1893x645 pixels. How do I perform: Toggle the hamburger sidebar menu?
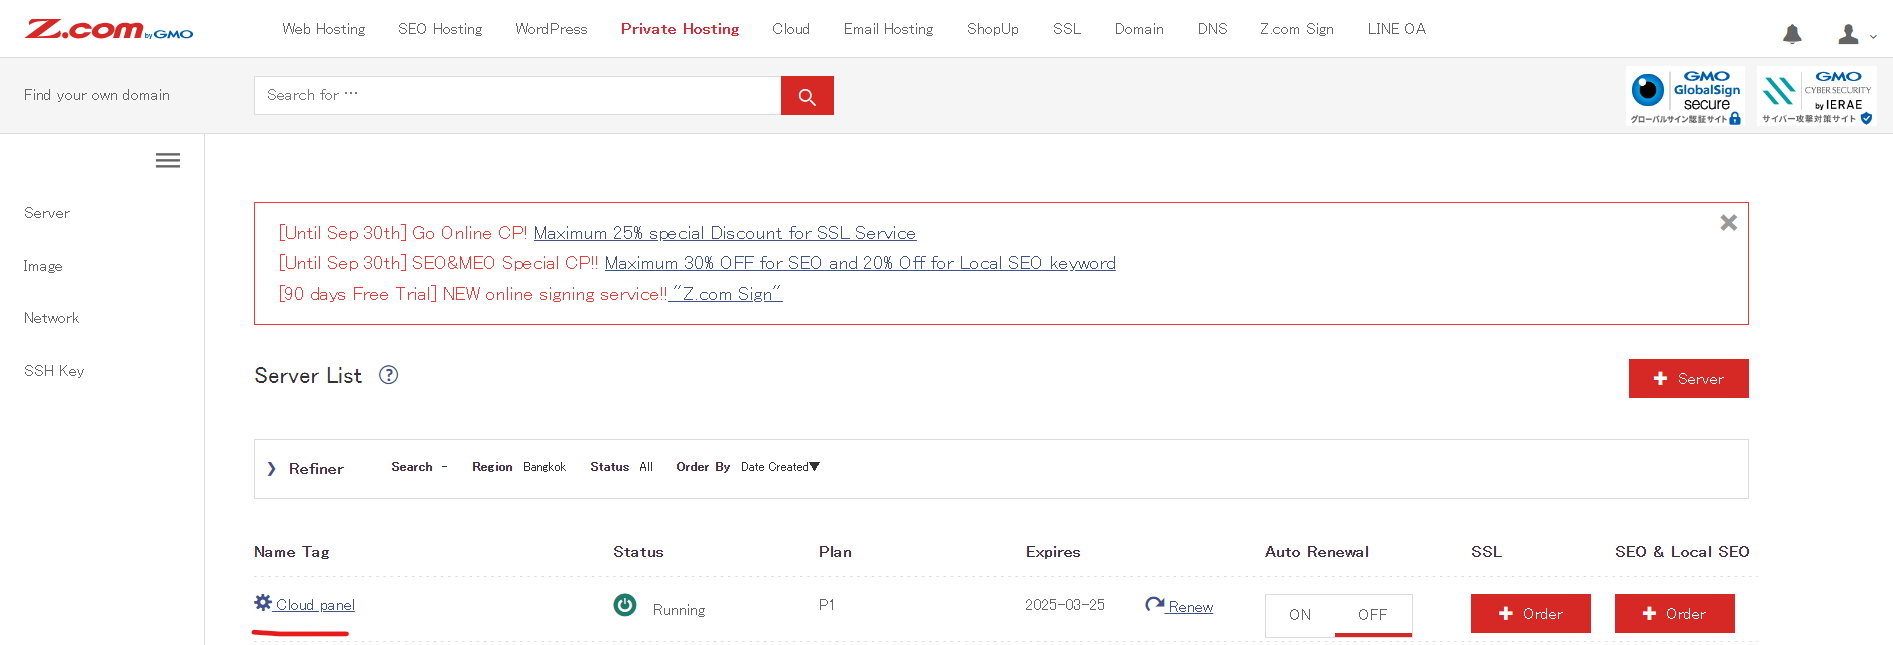[168, 160]
